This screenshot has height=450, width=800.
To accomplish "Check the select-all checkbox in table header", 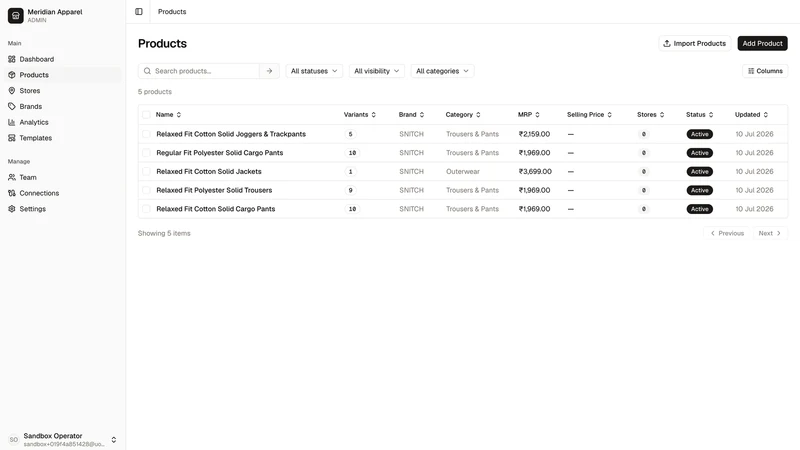I will 146,115.
